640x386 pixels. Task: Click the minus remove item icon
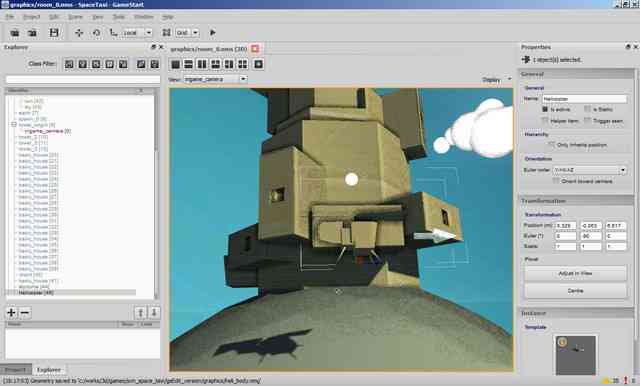(25, 313)
